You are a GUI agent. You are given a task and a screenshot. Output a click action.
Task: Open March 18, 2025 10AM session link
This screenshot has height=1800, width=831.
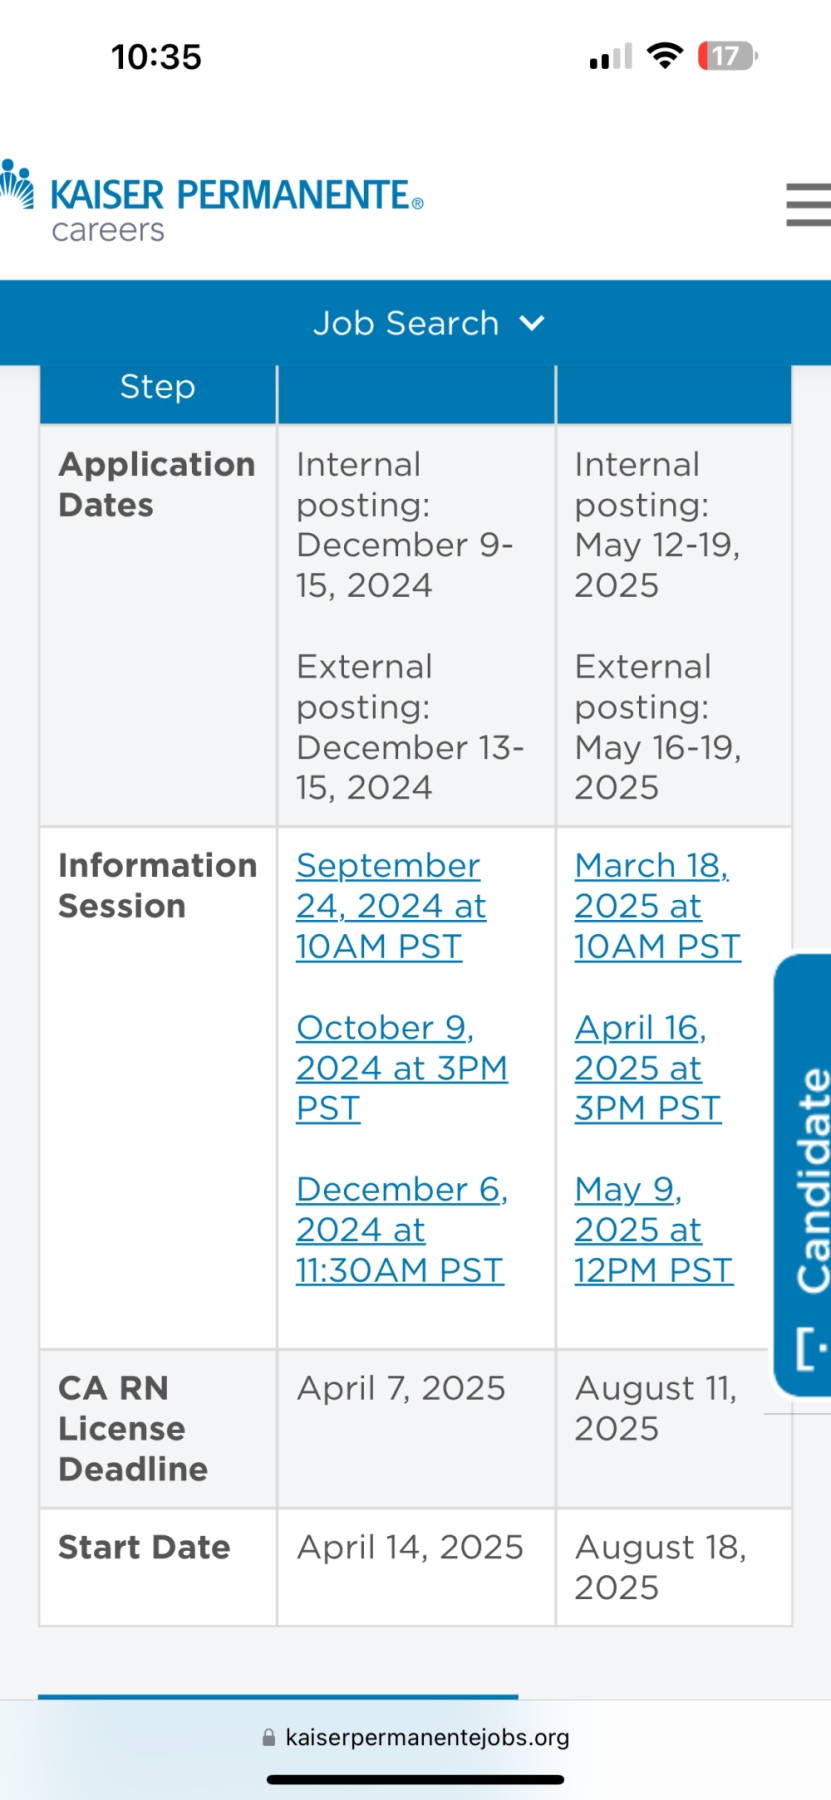(x=656, y=906)
